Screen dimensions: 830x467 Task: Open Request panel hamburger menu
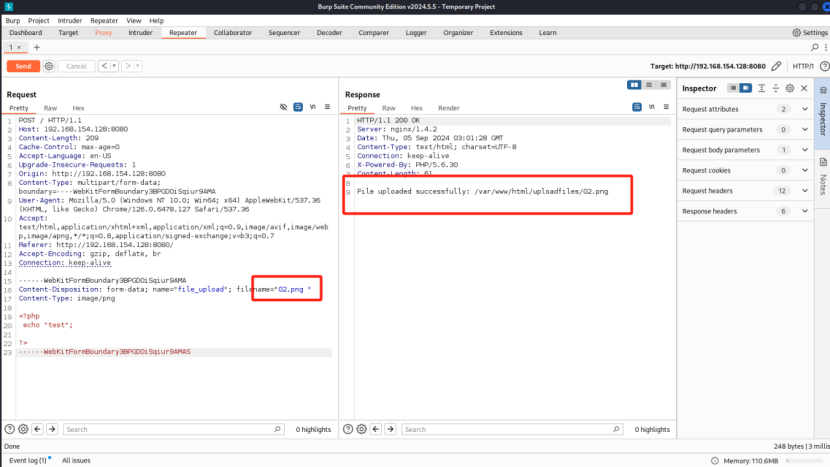point(327,107)
